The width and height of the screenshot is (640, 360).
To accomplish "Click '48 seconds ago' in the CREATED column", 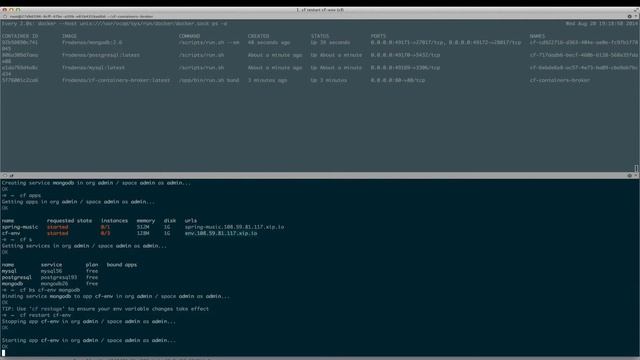I will point(269,42).
